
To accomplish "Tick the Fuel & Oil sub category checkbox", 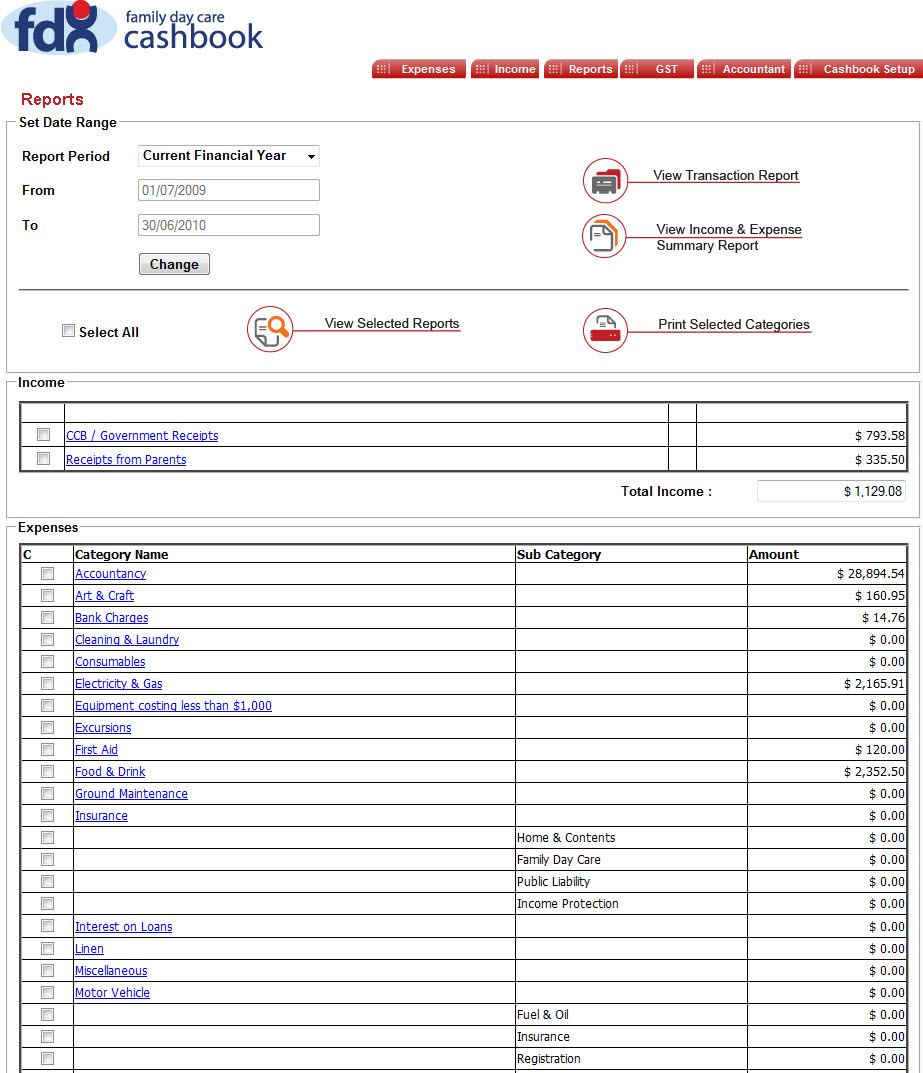I will [x=47, y=1014].
